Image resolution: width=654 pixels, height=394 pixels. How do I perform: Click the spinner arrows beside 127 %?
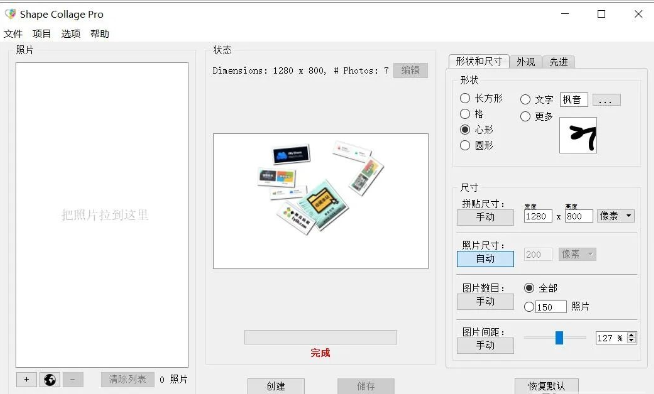coord(631,338)
